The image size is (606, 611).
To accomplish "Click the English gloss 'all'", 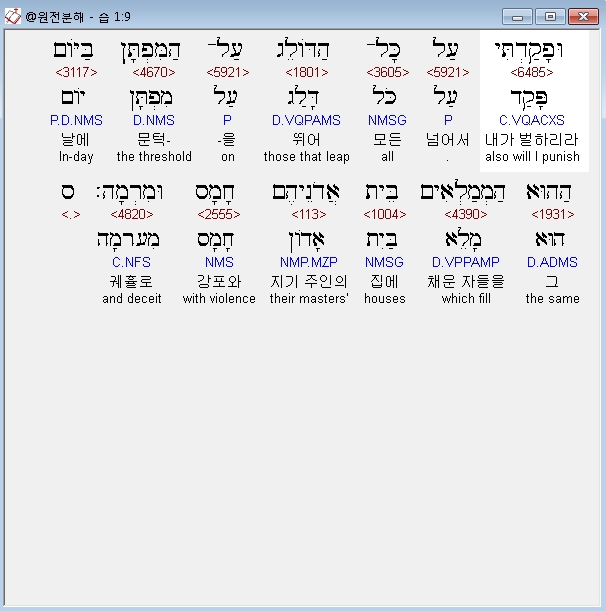I will [x=387, y=157].
